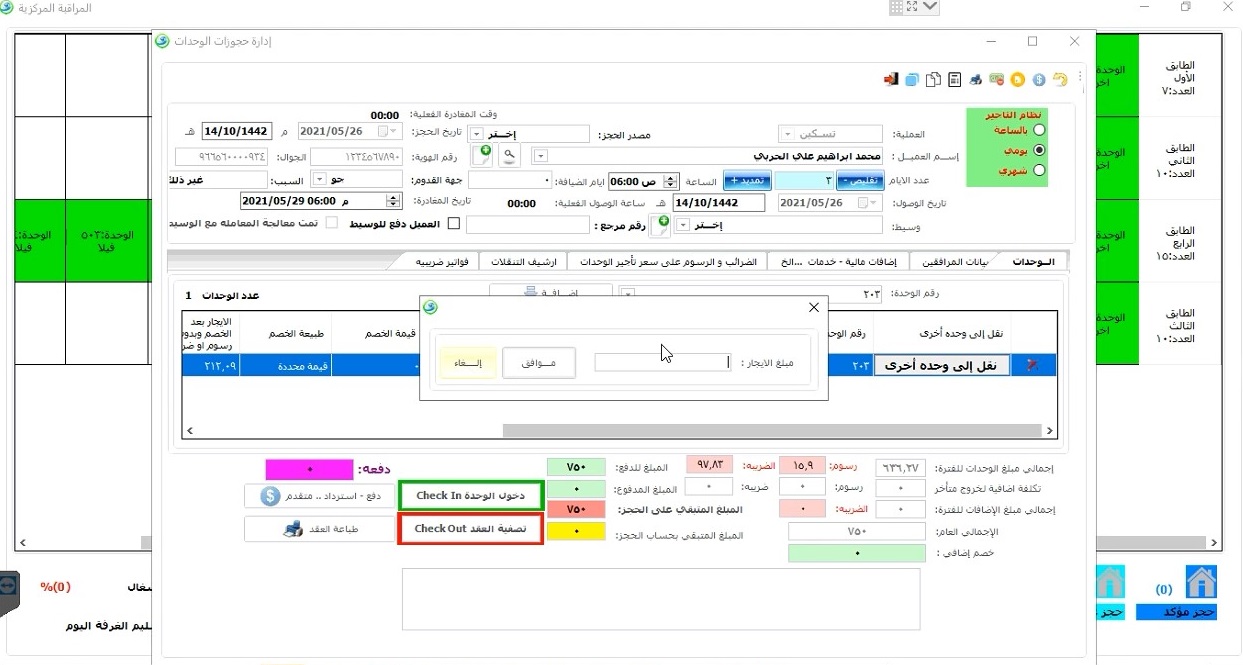Image resolution: width=1243 pixels, height=665 pixels.
Task: Click the exit door icon in toolbar
Action: pos(891,80)
